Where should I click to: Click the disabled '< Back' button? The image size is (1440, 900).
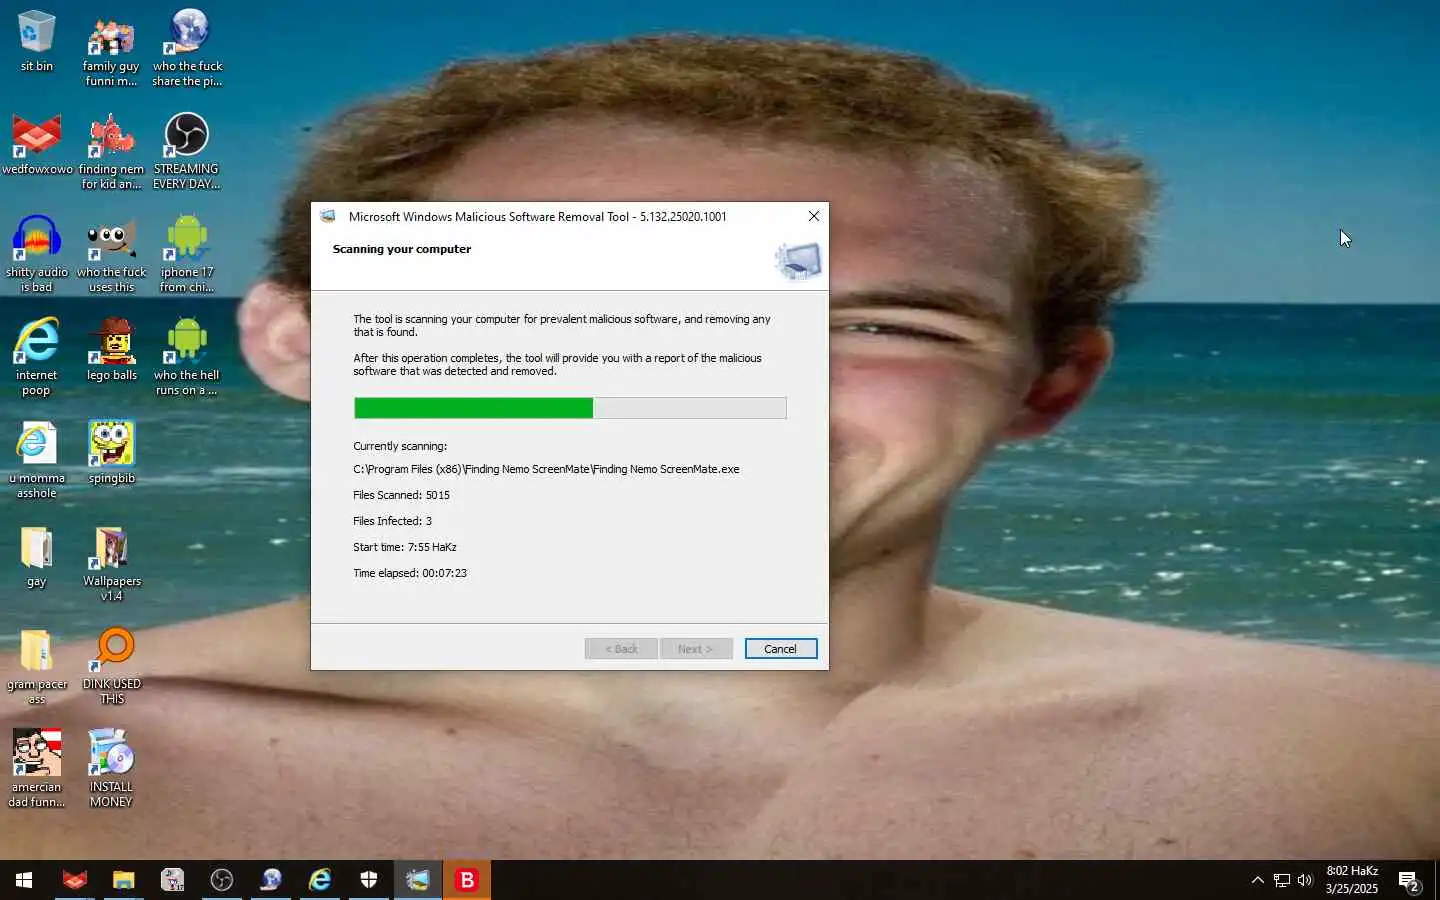621,649
